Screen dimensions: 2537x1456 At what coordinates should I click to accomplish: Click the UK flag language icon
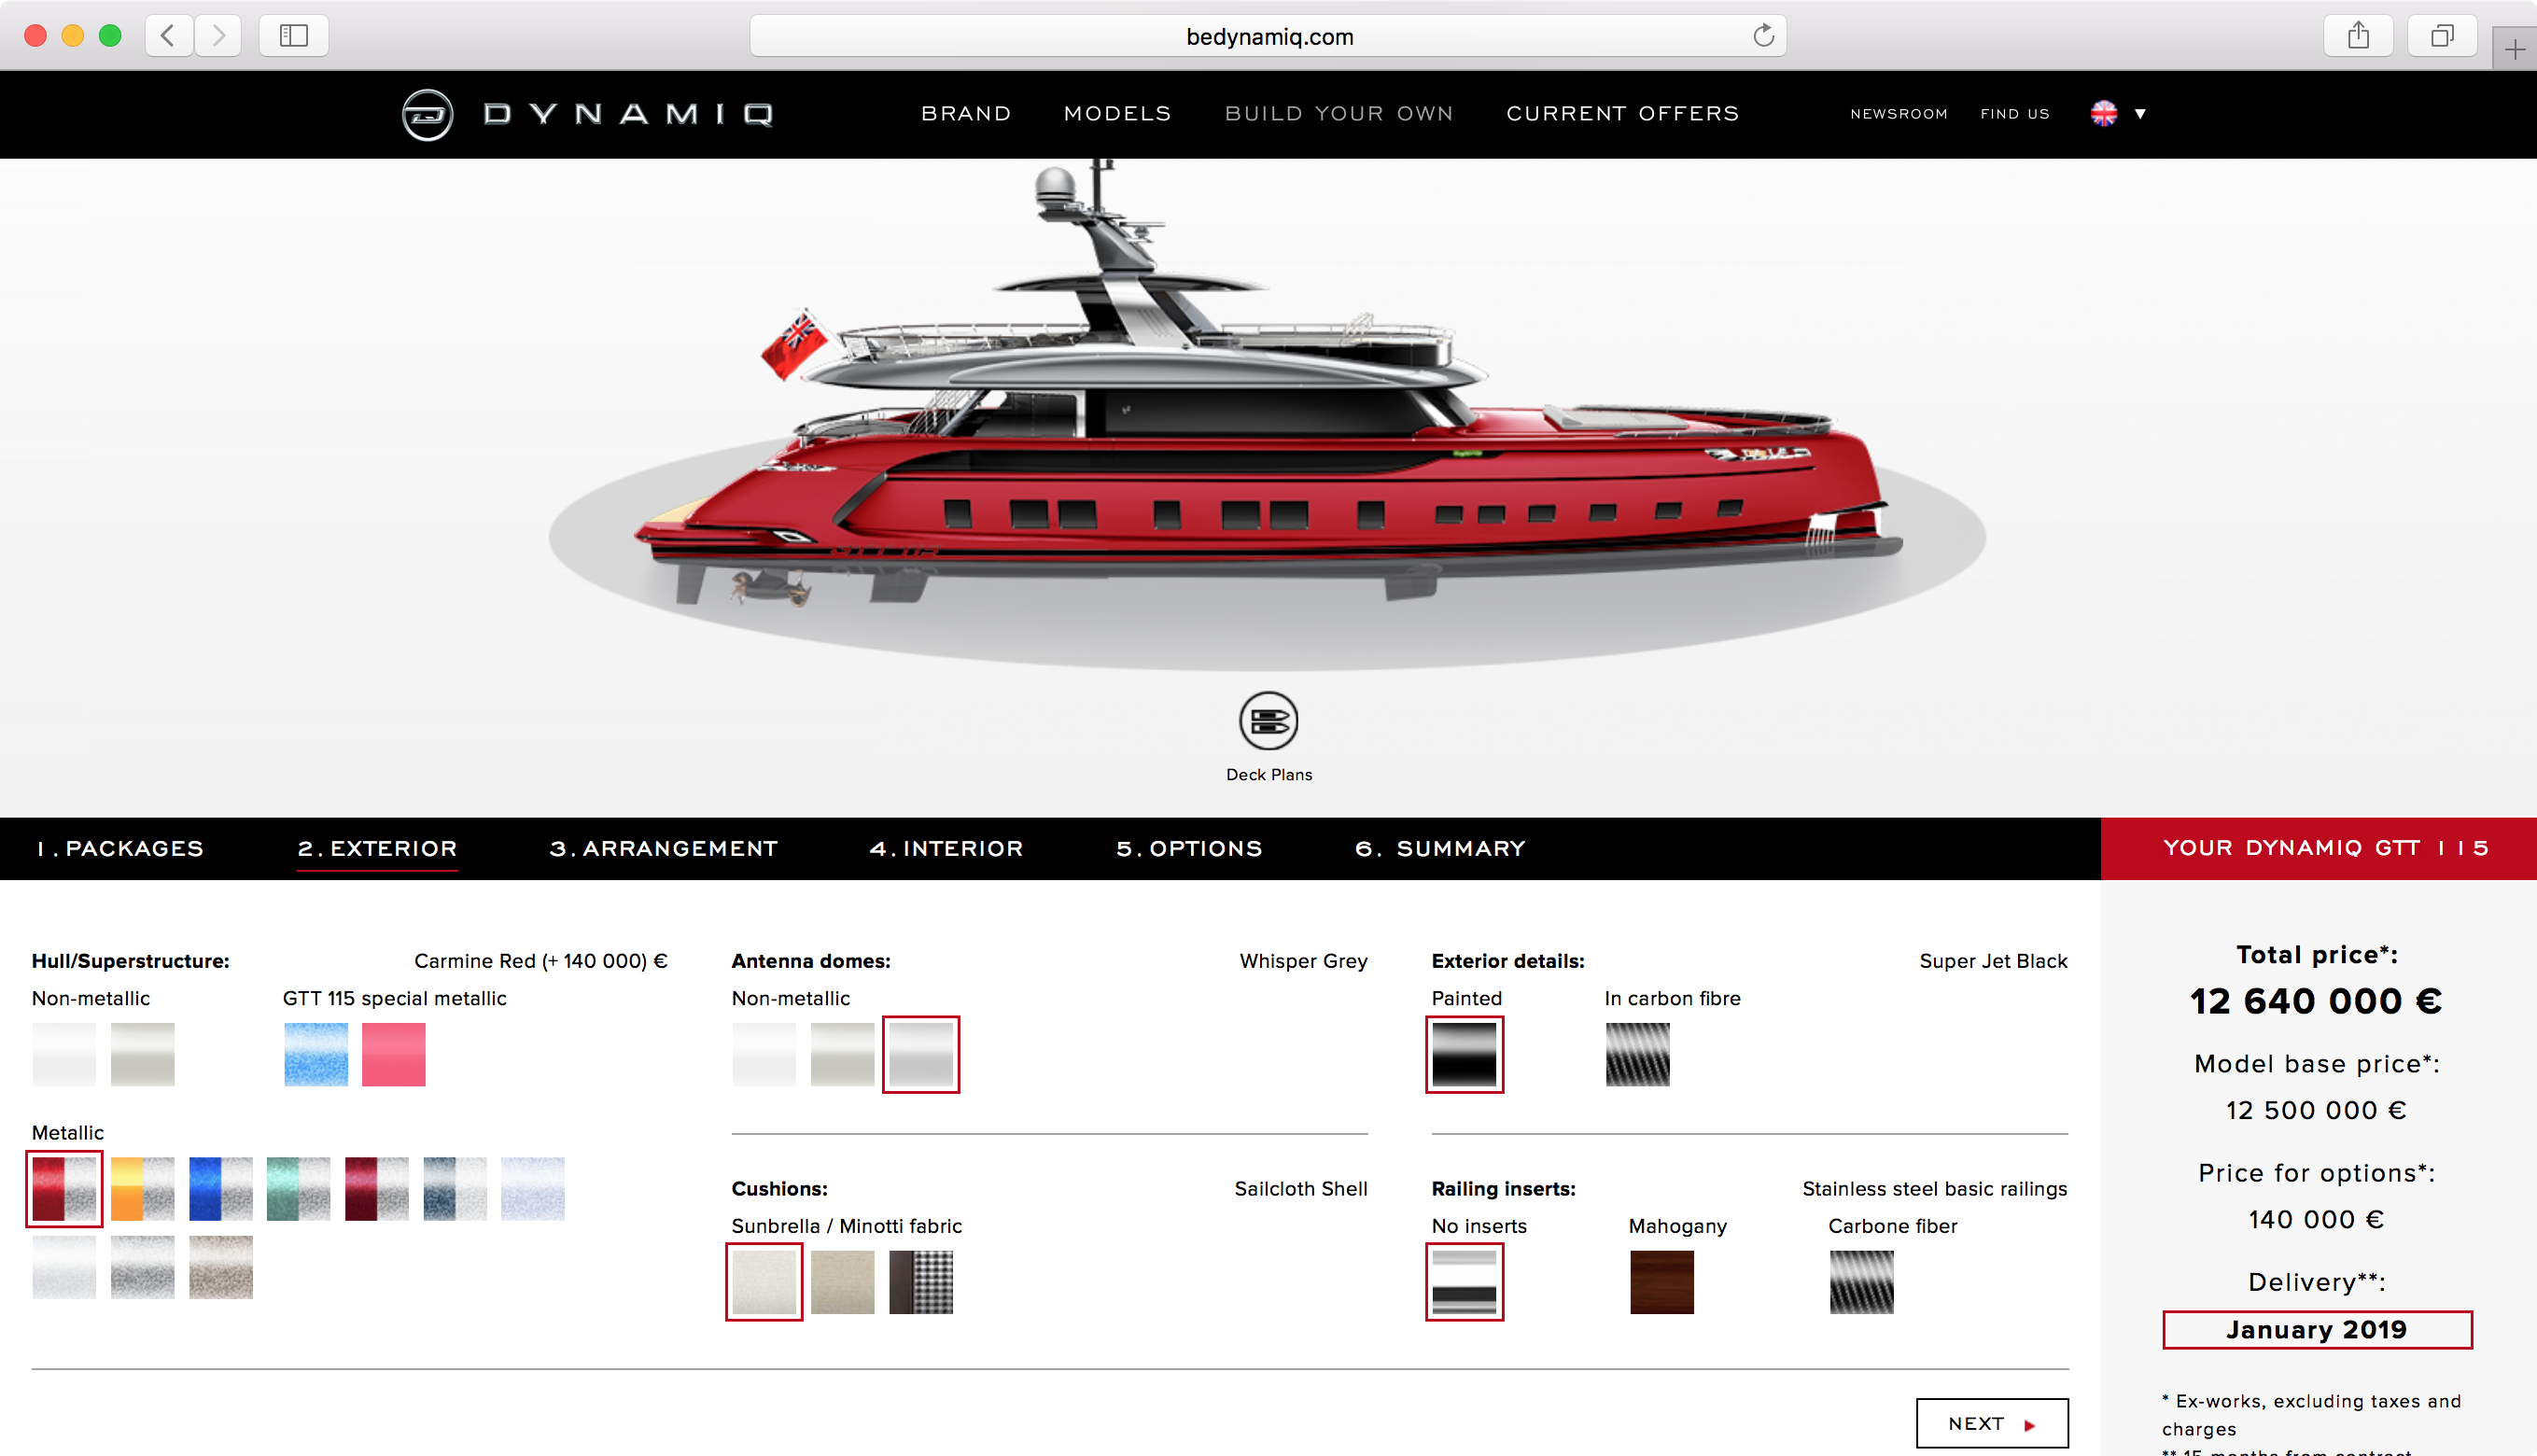point(2104,114)
